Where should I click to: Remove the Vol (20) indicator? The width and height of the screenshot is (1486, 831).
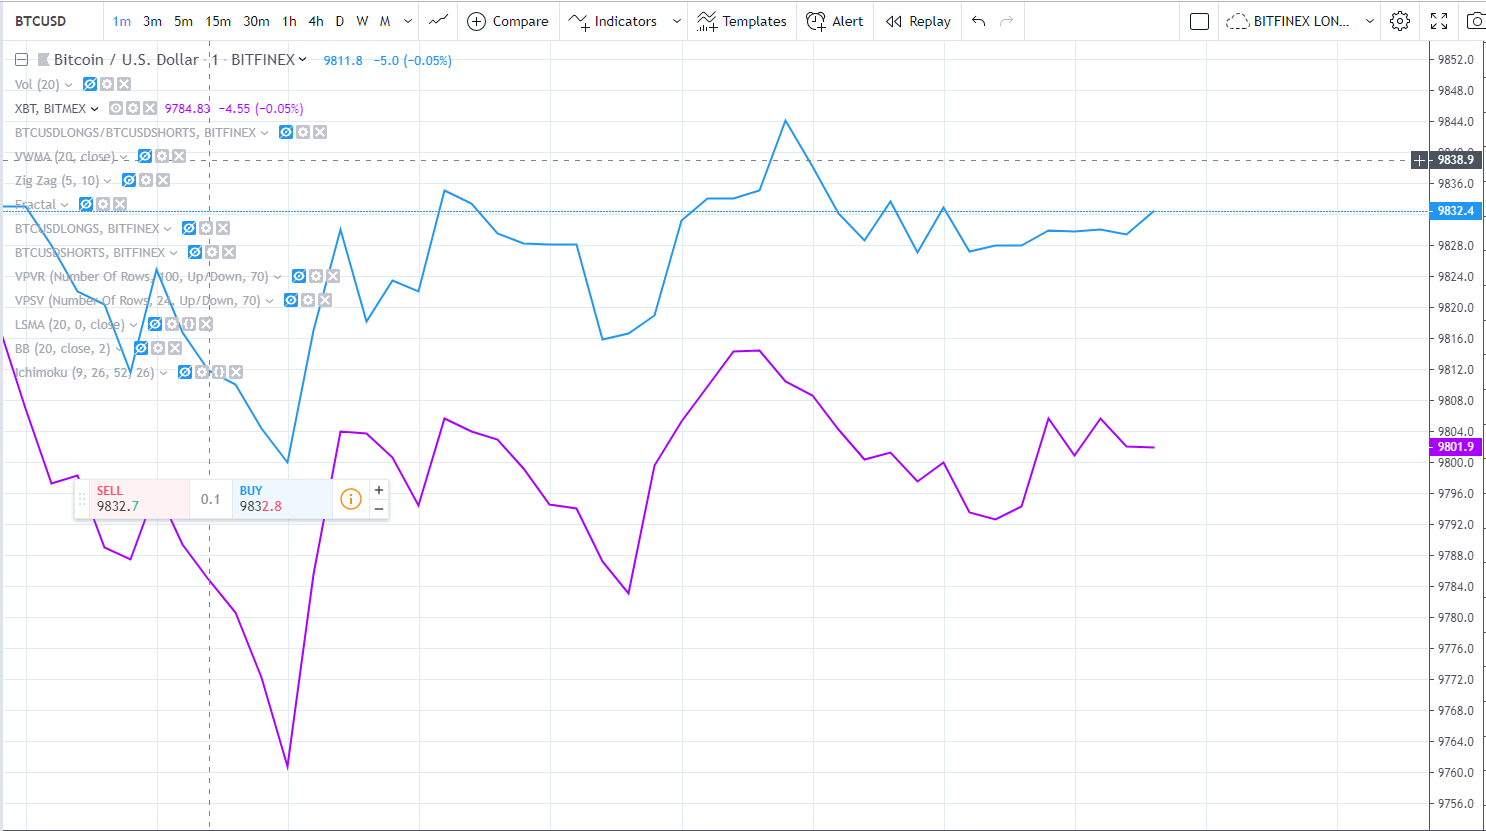124,84
